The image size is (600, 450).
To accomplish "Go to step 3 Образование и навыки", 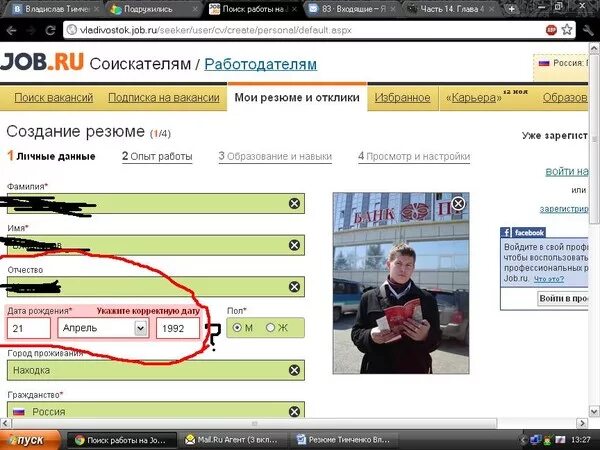I will click(x=275, y=156).
